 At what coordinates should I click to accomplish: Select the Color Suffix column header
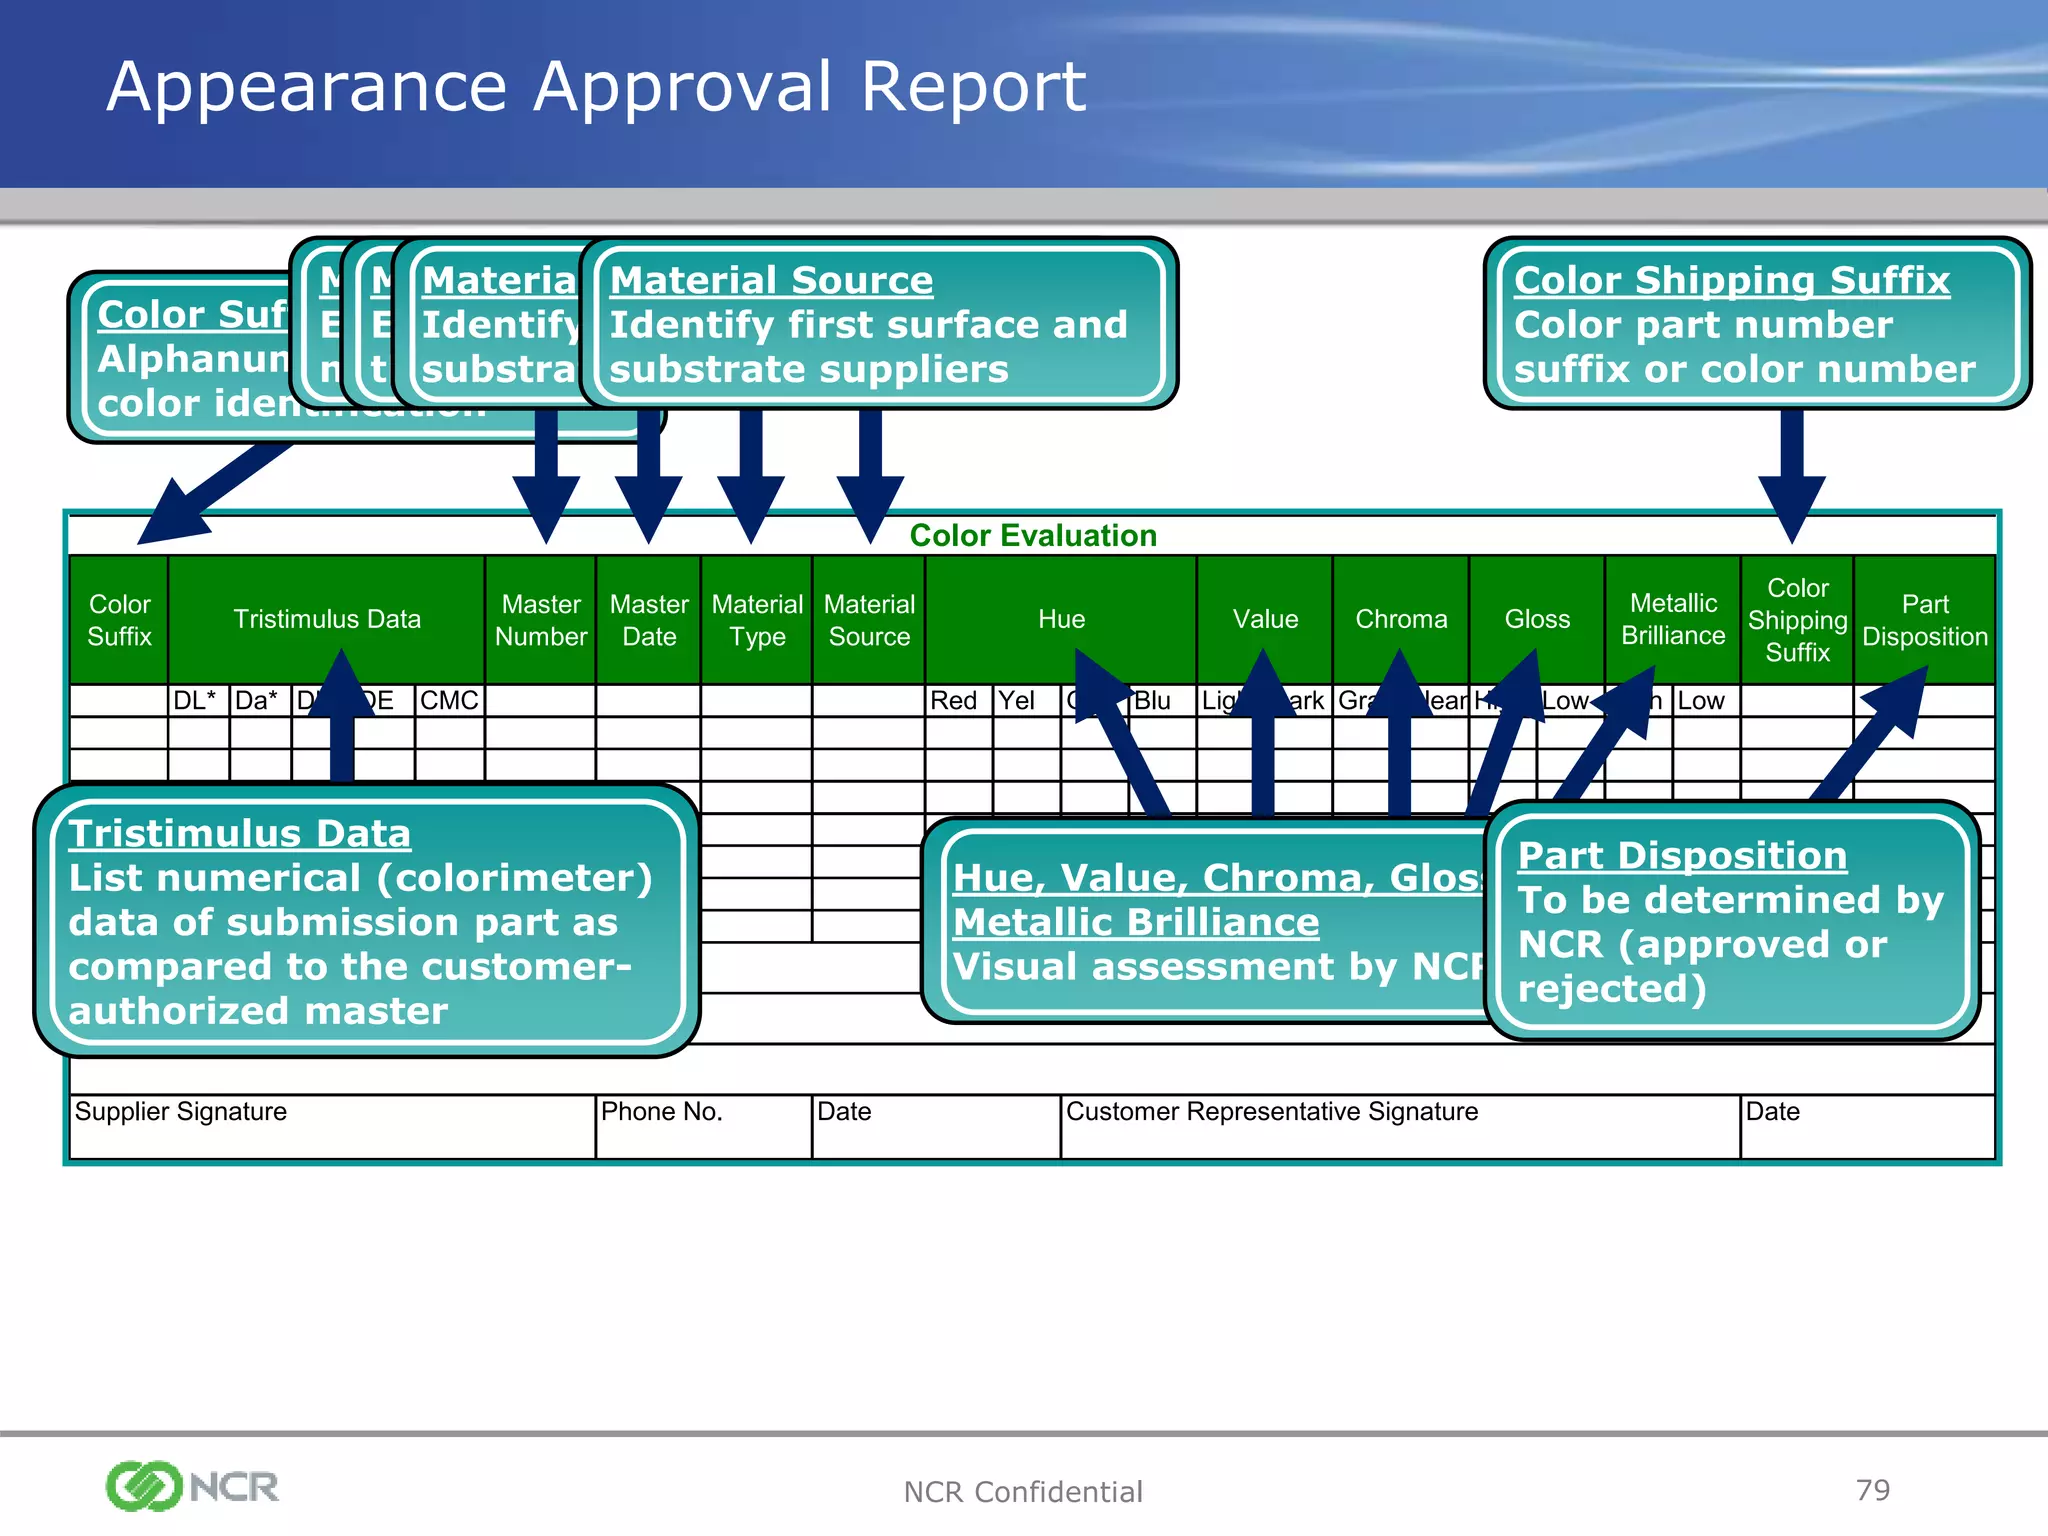pos(119,620)
